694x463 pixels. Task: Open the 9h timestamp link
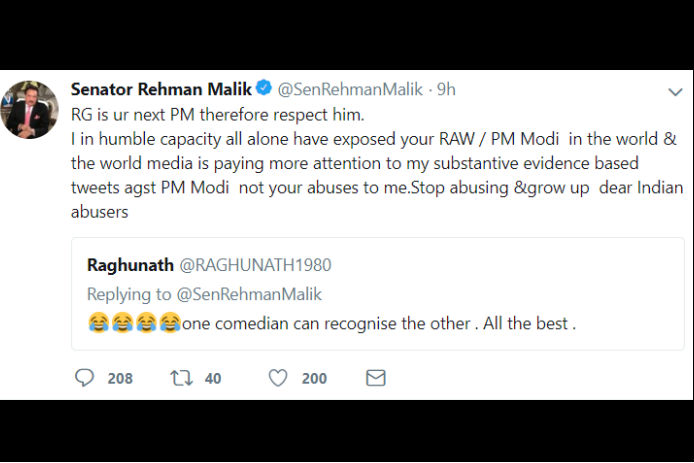pyautogui.click(x=446, y=89)
